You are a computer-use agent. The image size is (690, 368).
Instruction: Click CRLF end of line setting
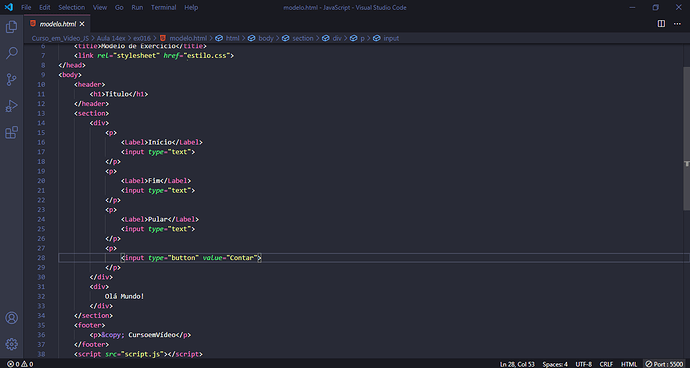click(606, 364)
